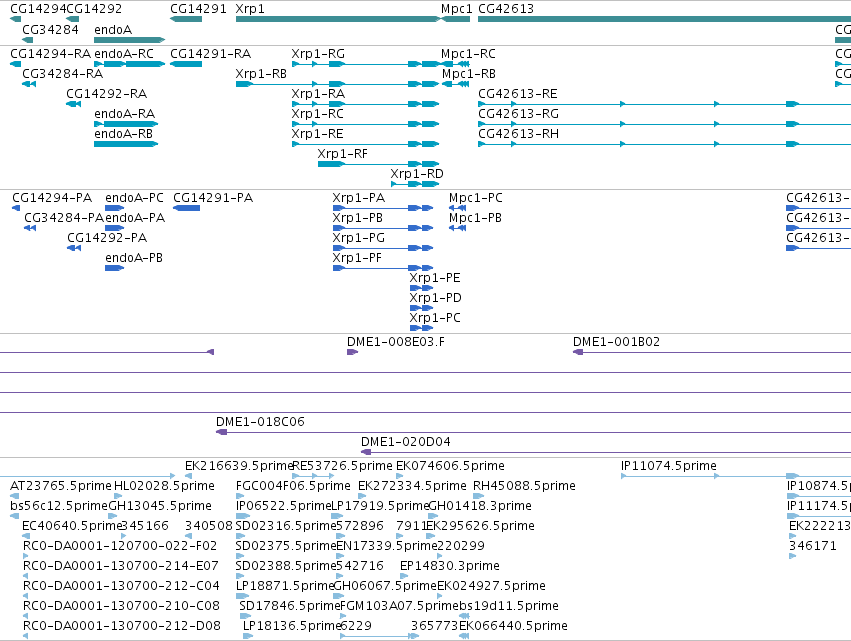This screenshot has width=851, height=641.
Task: Click protein Xrp1-PC label
Action: pos(435,319)
